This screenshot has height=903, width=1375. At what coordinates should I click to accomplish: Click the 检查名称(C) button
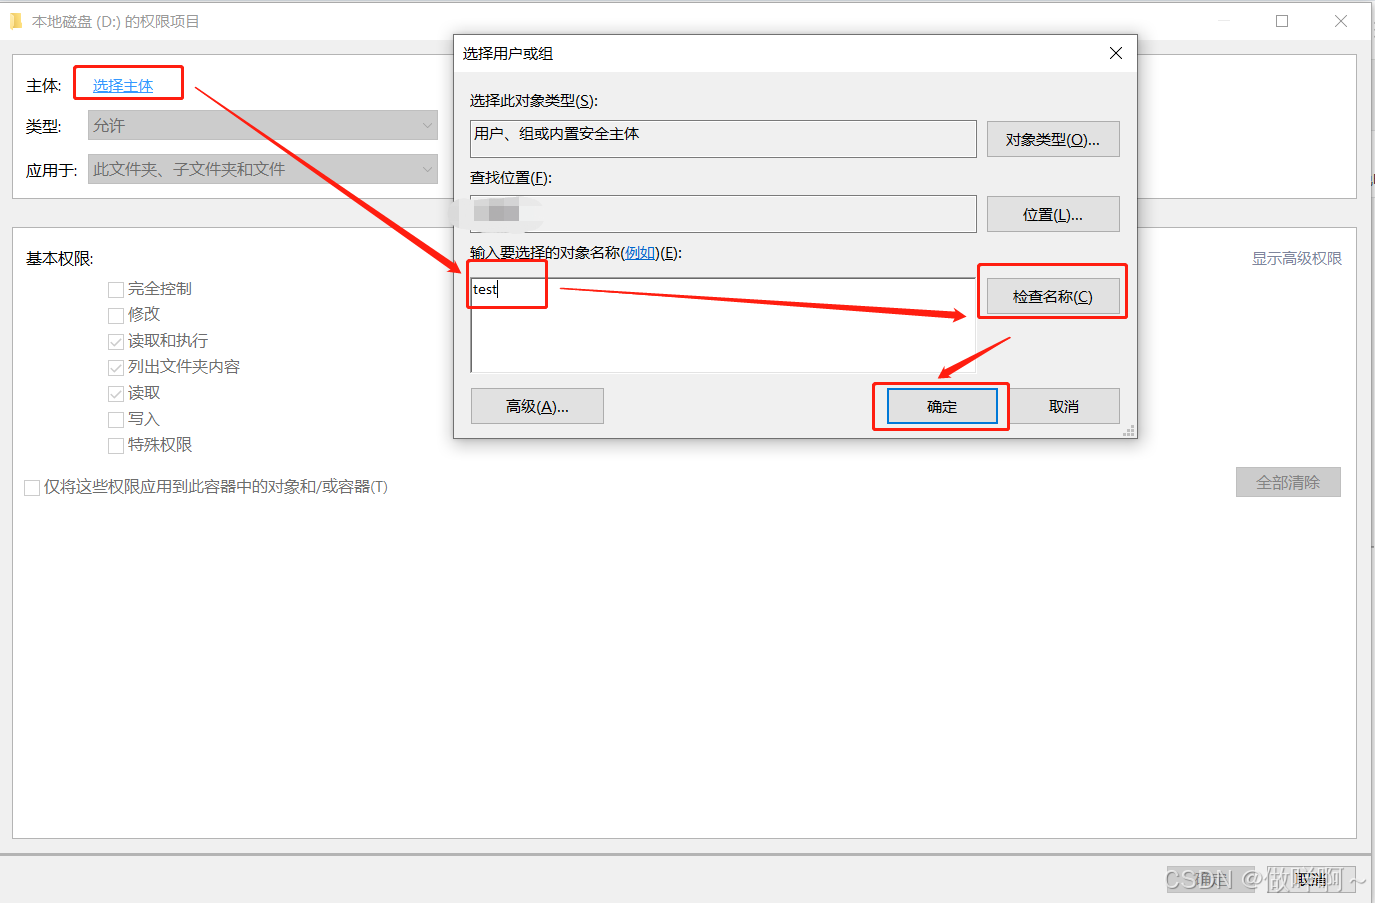point(1053,296)
